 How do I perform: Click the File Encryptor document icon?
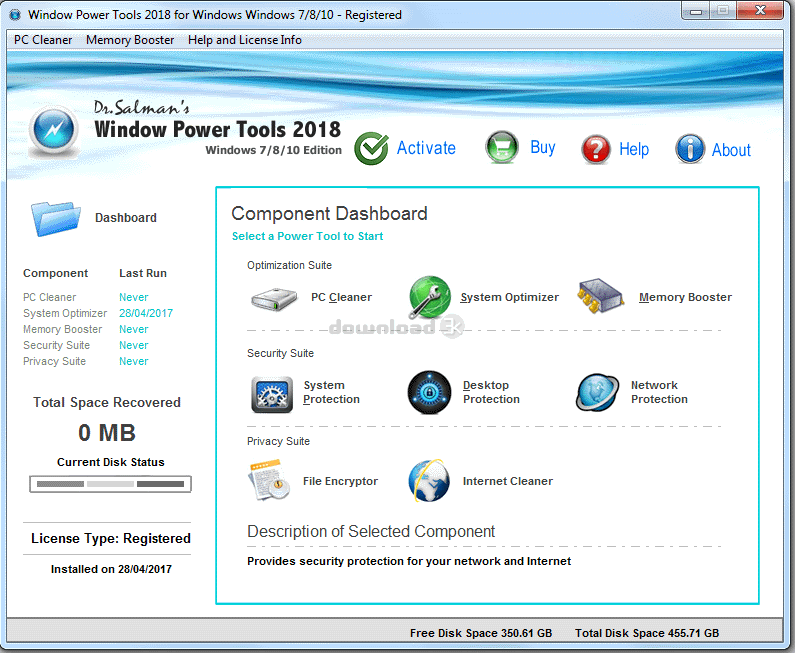tap(269, 480)
